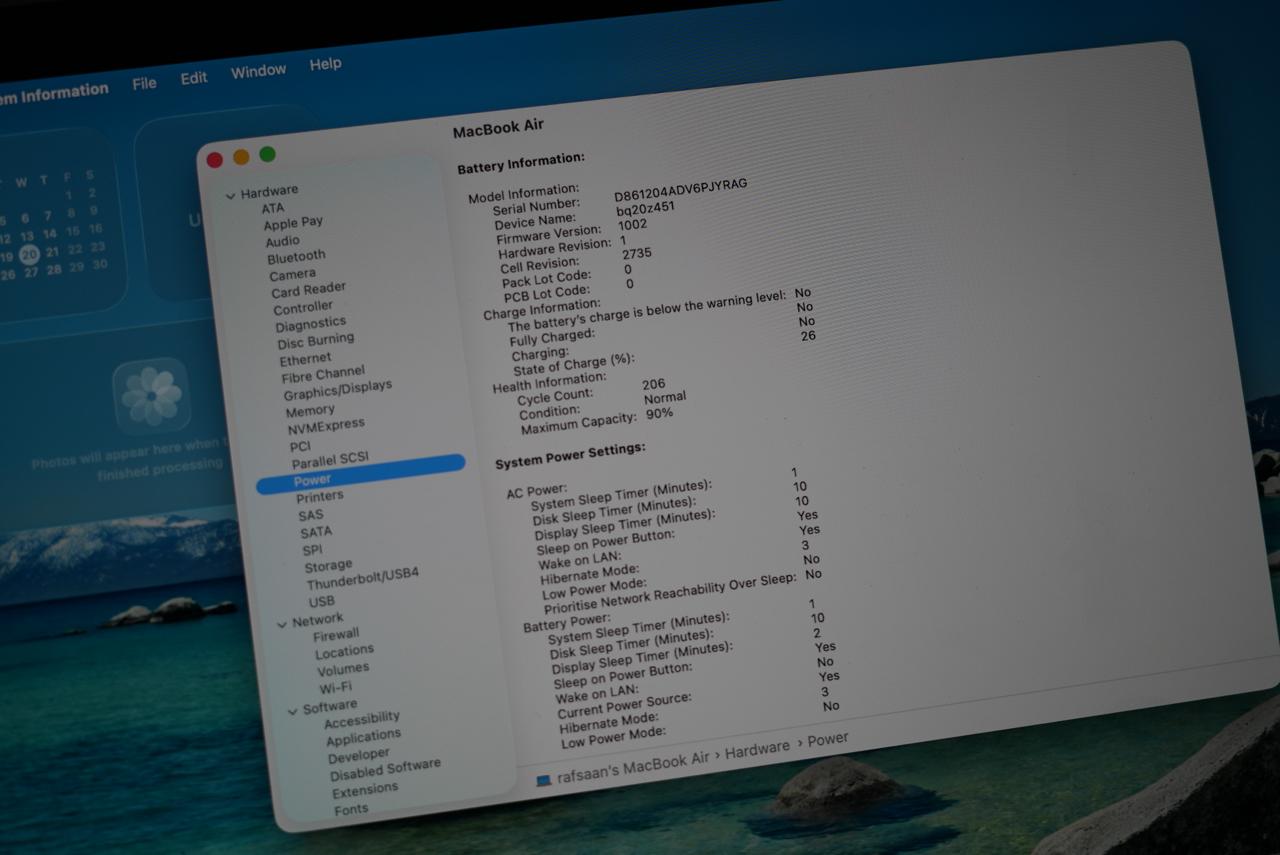
Task: Select Diagnostics in the sidebar
Action: pos(310,324)
